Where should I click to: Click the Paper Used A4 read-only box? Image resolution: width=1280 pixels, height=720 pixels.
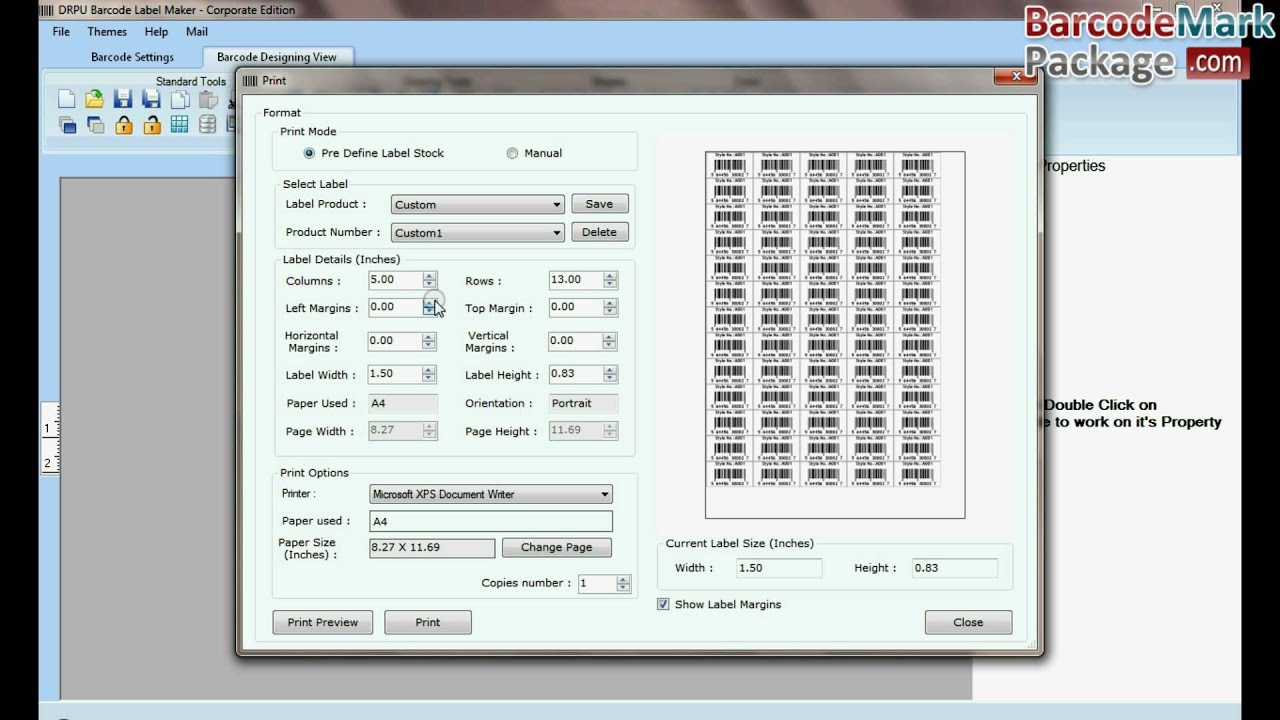402,403
